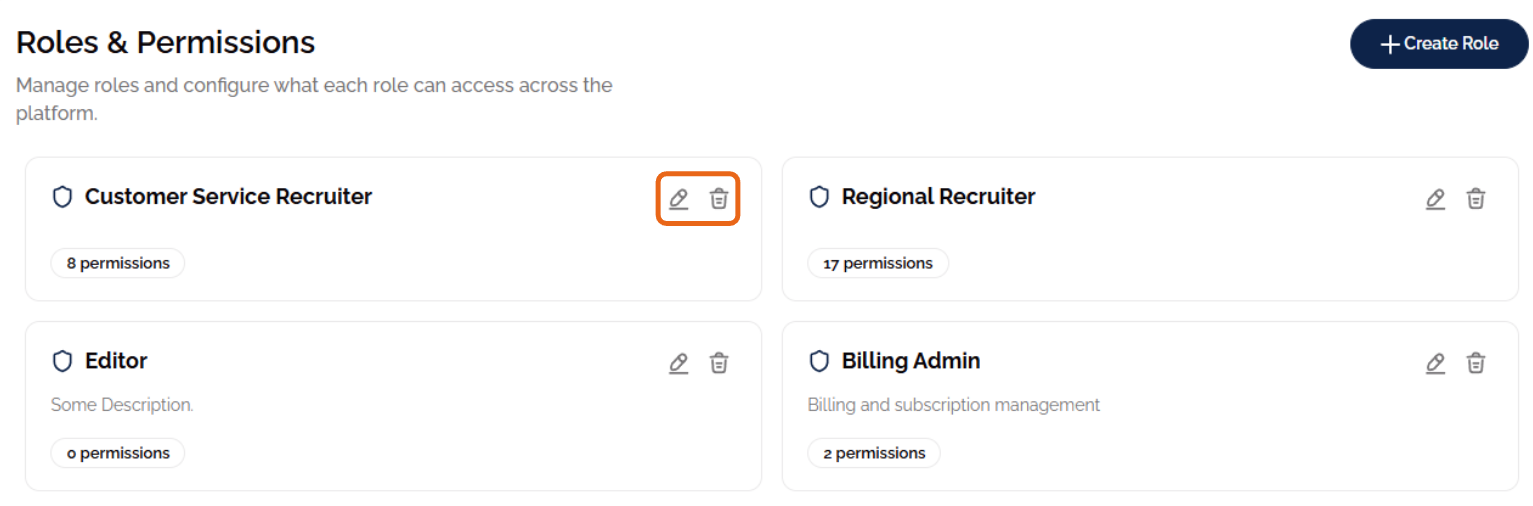Select the Customer Service Recruiter title

[228, 197]
